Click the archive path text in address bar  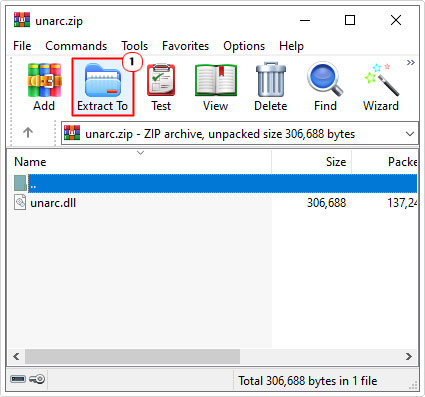(x=220, y=134)
